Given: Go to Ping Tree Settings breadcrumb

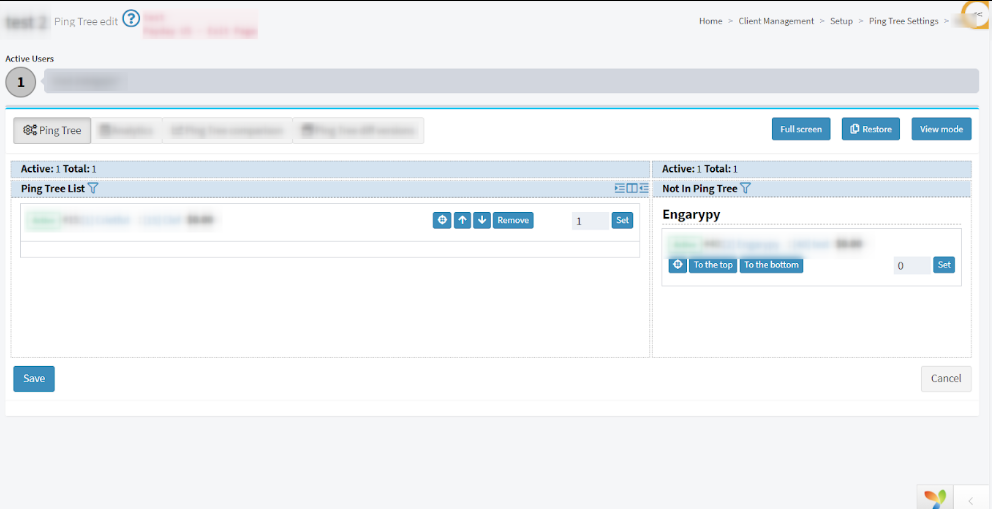Looking at the screenshot, I should point(903,21).
